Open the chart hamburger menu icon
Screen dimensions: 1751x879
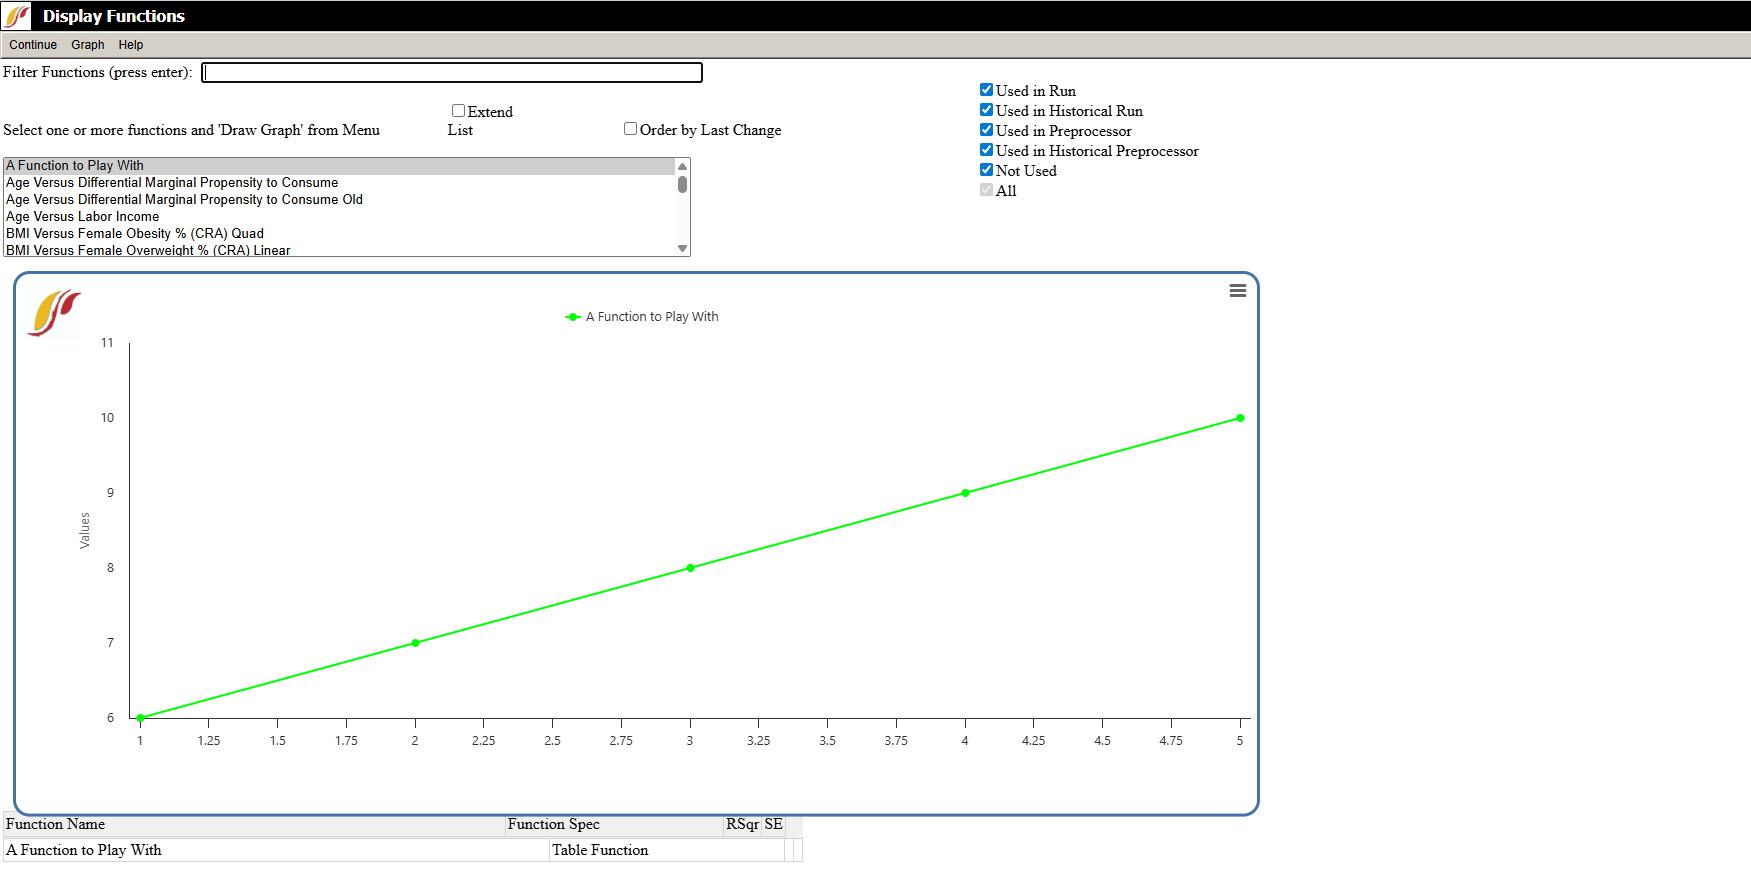pos(1237,291)
